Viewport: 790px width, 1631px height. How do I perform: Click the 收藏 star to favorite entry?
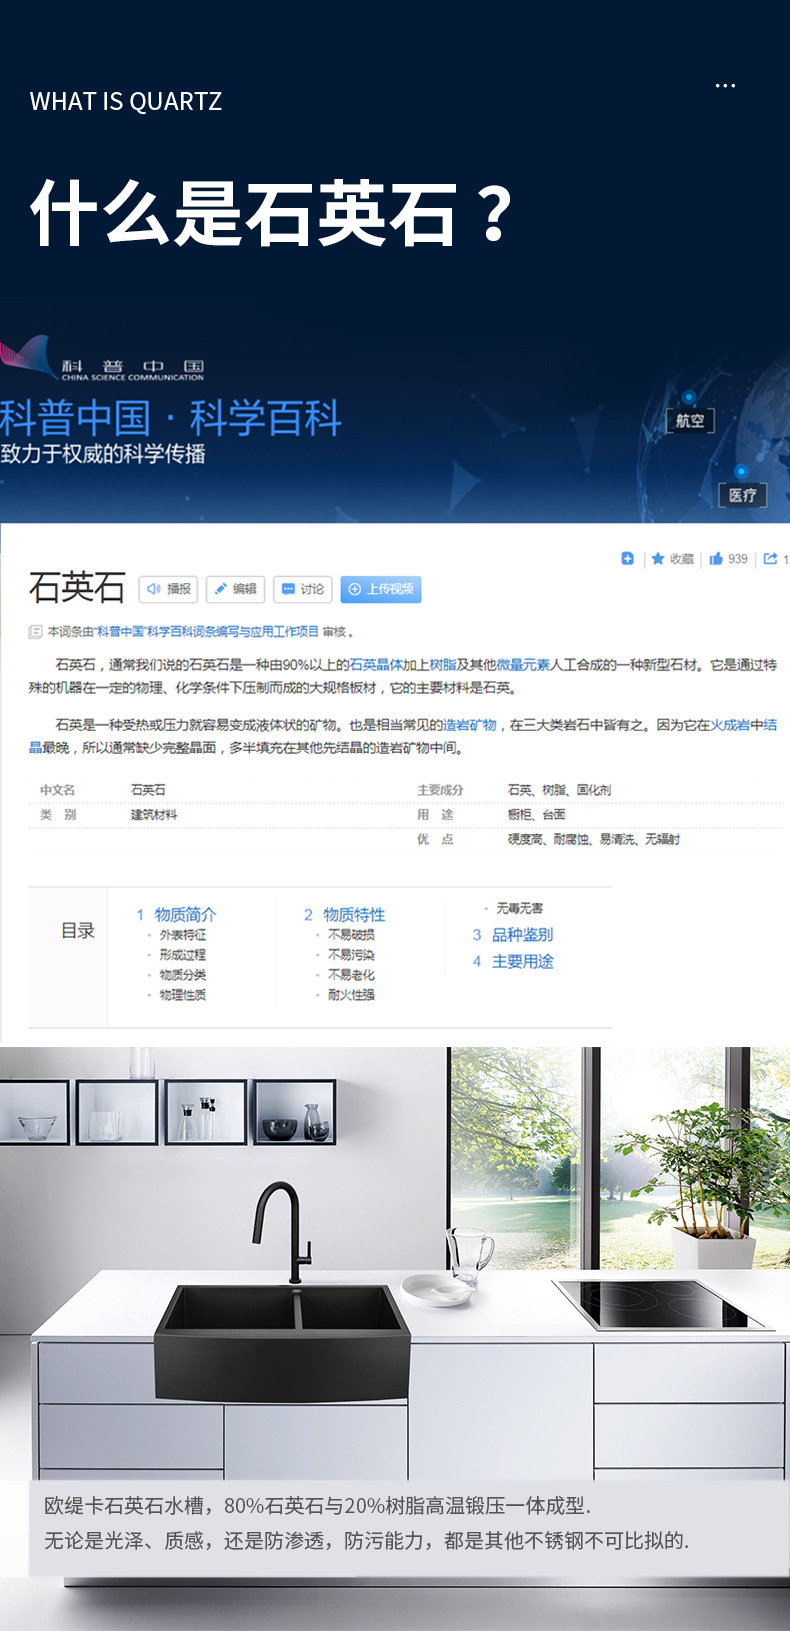(672, 559)
